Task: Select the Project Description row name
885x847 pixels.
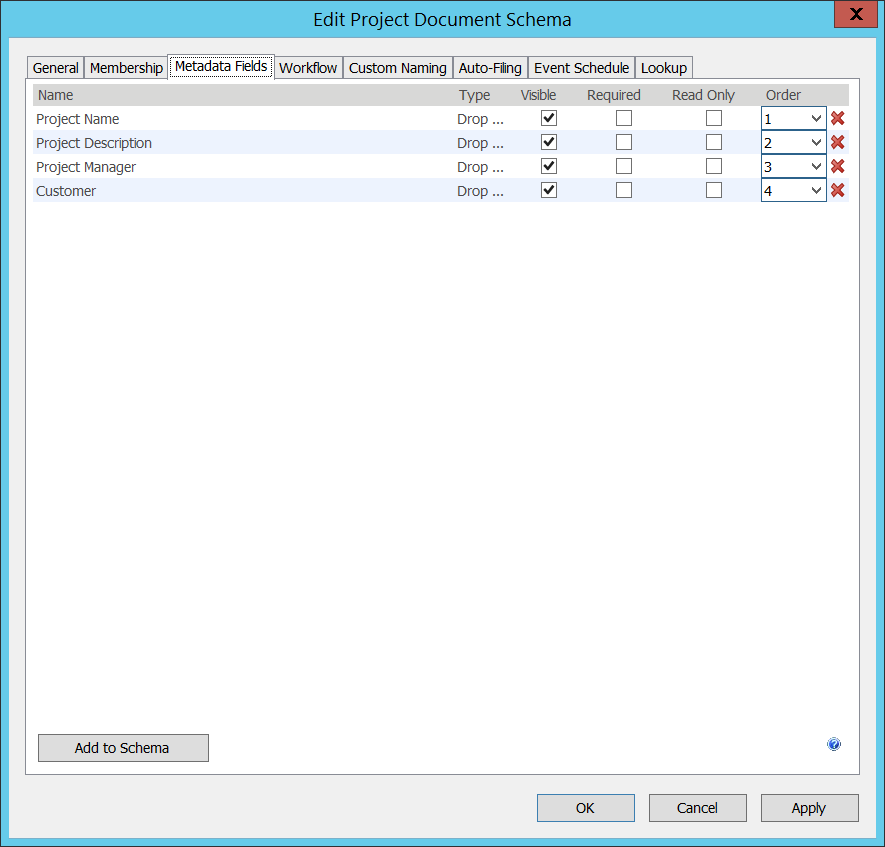Action: [94, 143]
